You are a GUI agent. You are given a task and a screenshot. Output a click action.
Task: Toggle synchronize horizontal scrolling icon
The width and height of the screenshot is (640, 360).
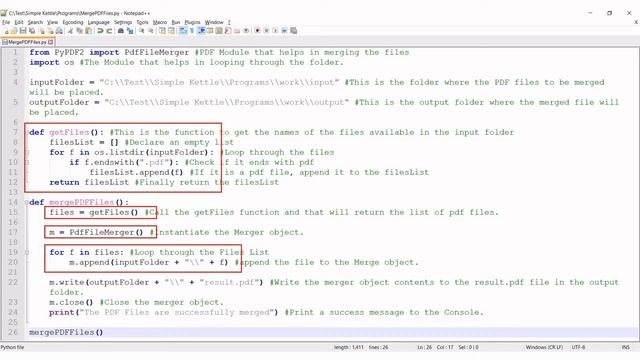click(171, 31)
